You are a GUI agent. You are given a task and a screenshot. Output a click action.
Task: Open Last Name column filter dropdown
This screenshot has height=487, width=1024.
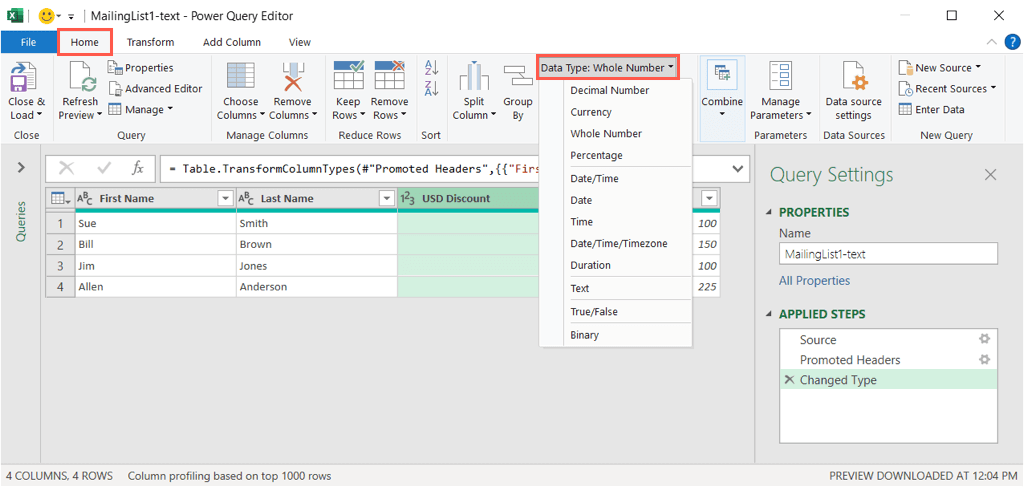click(x=387, y=199)
